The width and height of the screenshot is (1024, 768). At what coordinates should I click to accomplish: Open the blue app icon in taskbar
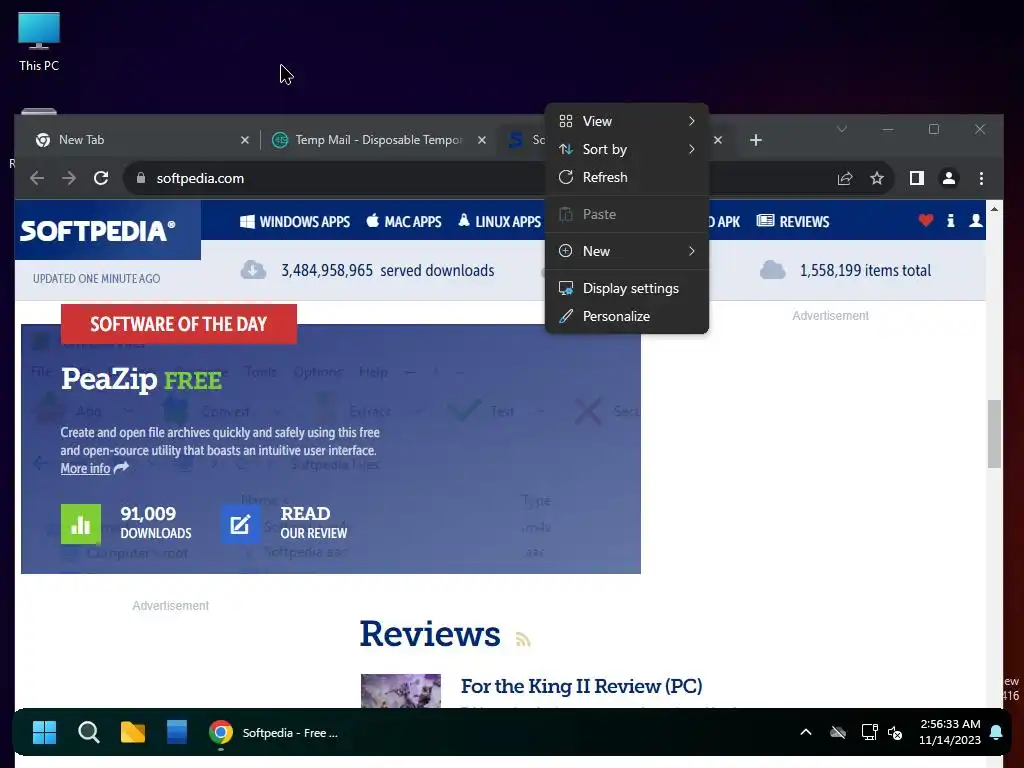pyautogui.click(x=176, y=733)
